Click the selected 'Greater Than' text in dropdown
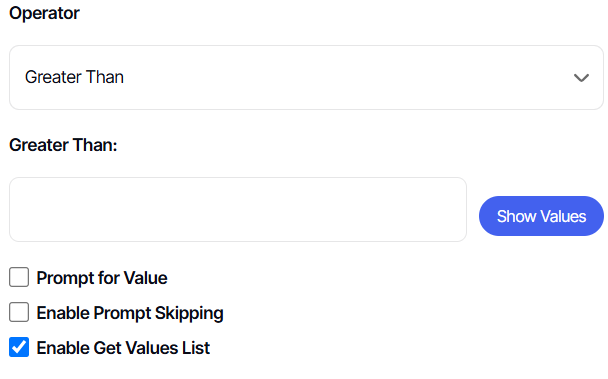Screen dimensions: 608x379 coord(74,77)
